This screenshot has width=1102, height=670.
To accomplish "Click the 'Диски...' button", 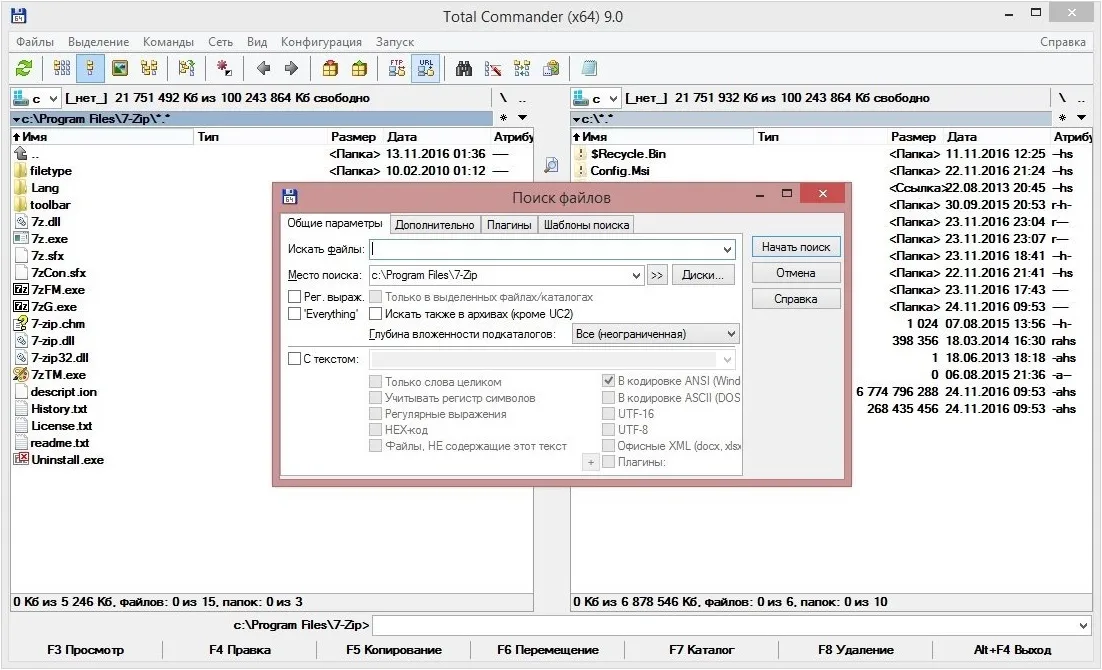I will [703, 275].
